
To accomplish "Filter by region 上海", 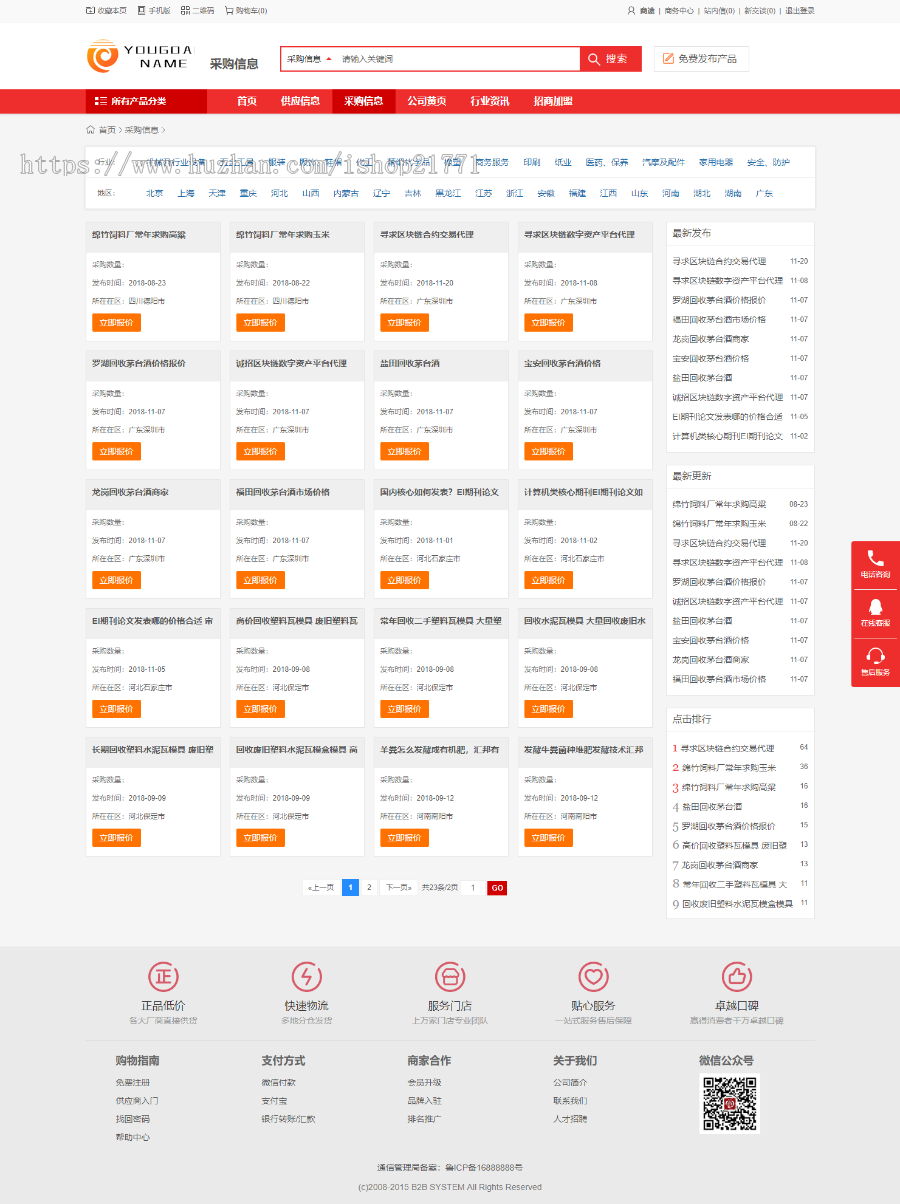I will pyautogui.click(x=186, y=193).
